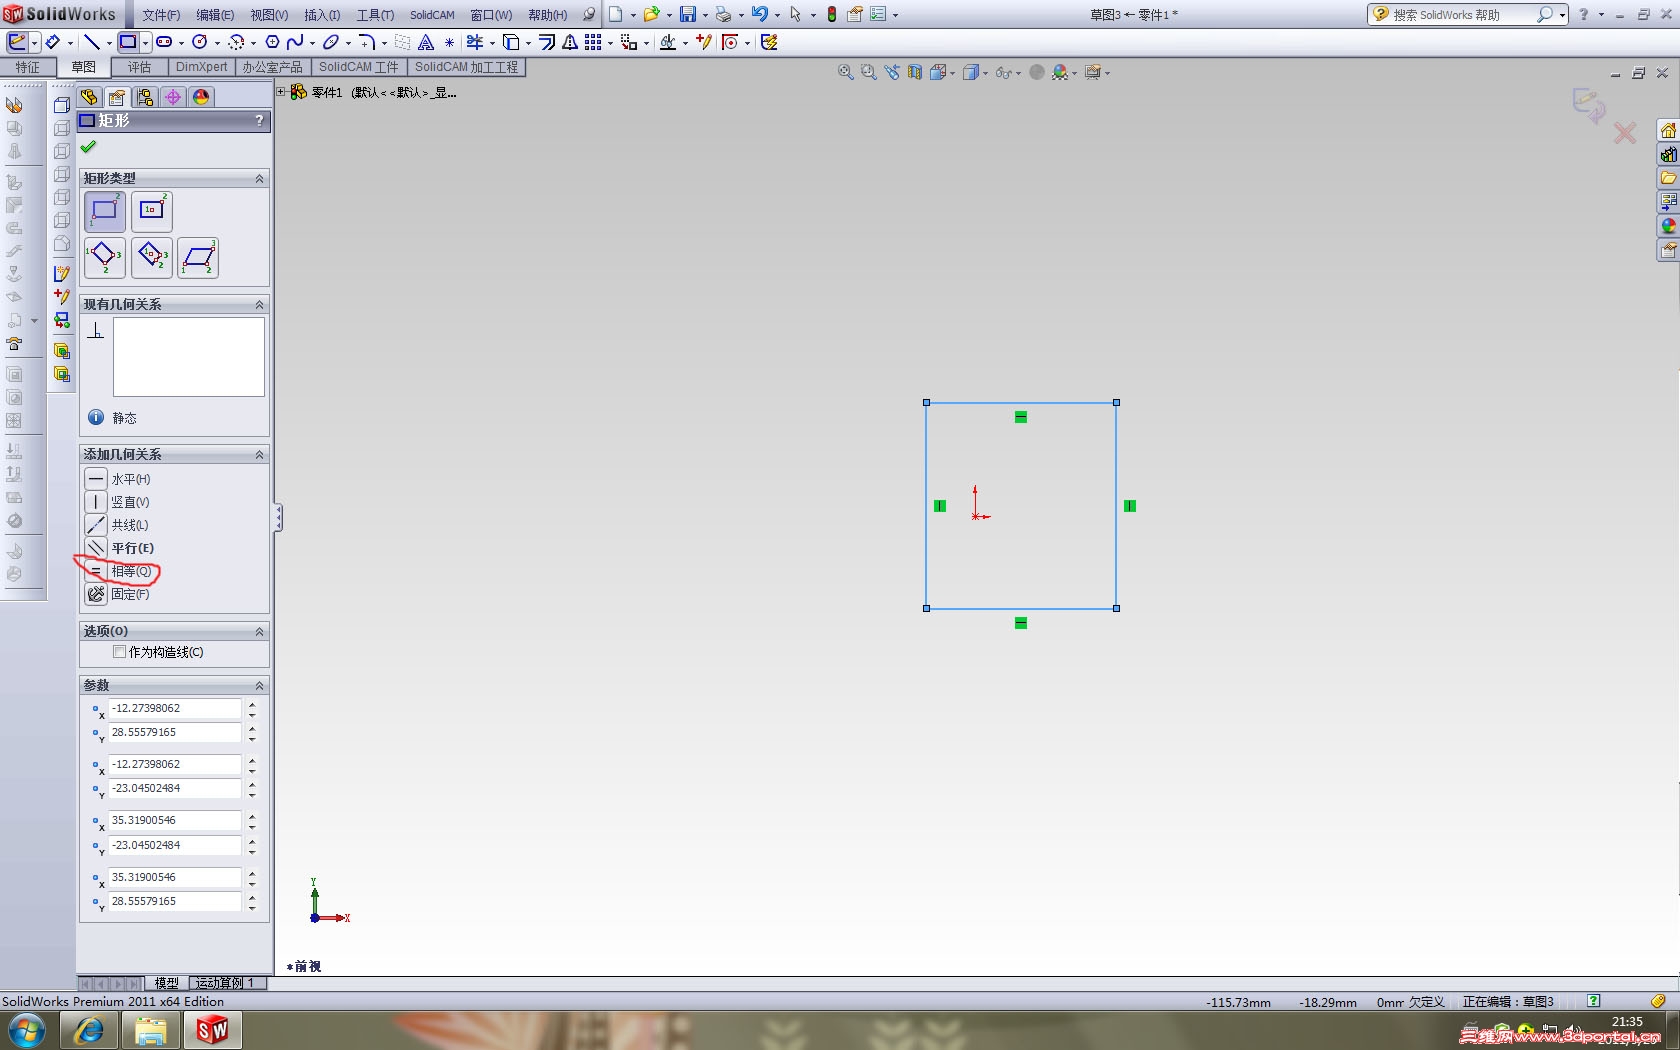The image size is (1680, 1050).
Task: Collapse the 选项(O) section
Action: point(259,631)
